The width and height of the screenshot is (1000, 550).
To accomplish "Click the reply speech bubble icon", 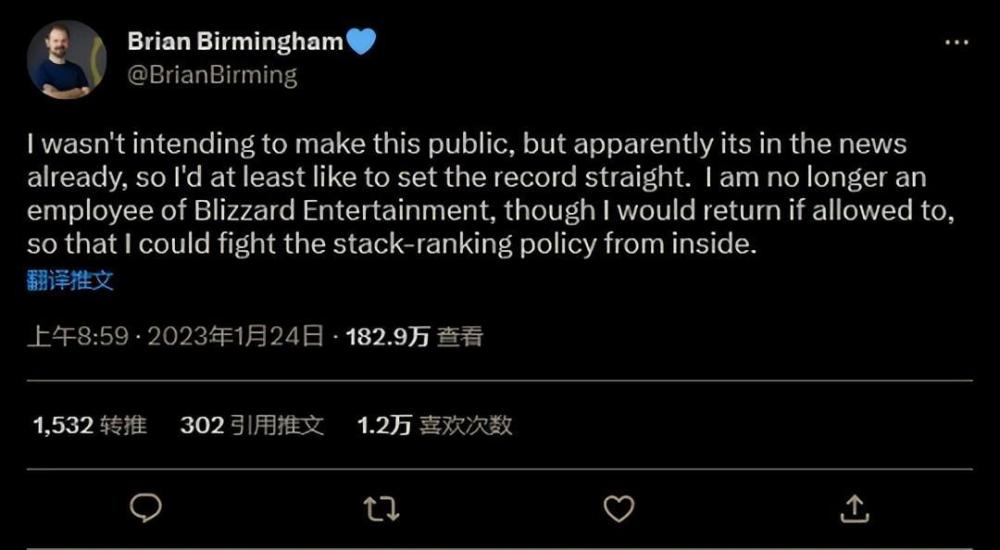I will [146, 508].
